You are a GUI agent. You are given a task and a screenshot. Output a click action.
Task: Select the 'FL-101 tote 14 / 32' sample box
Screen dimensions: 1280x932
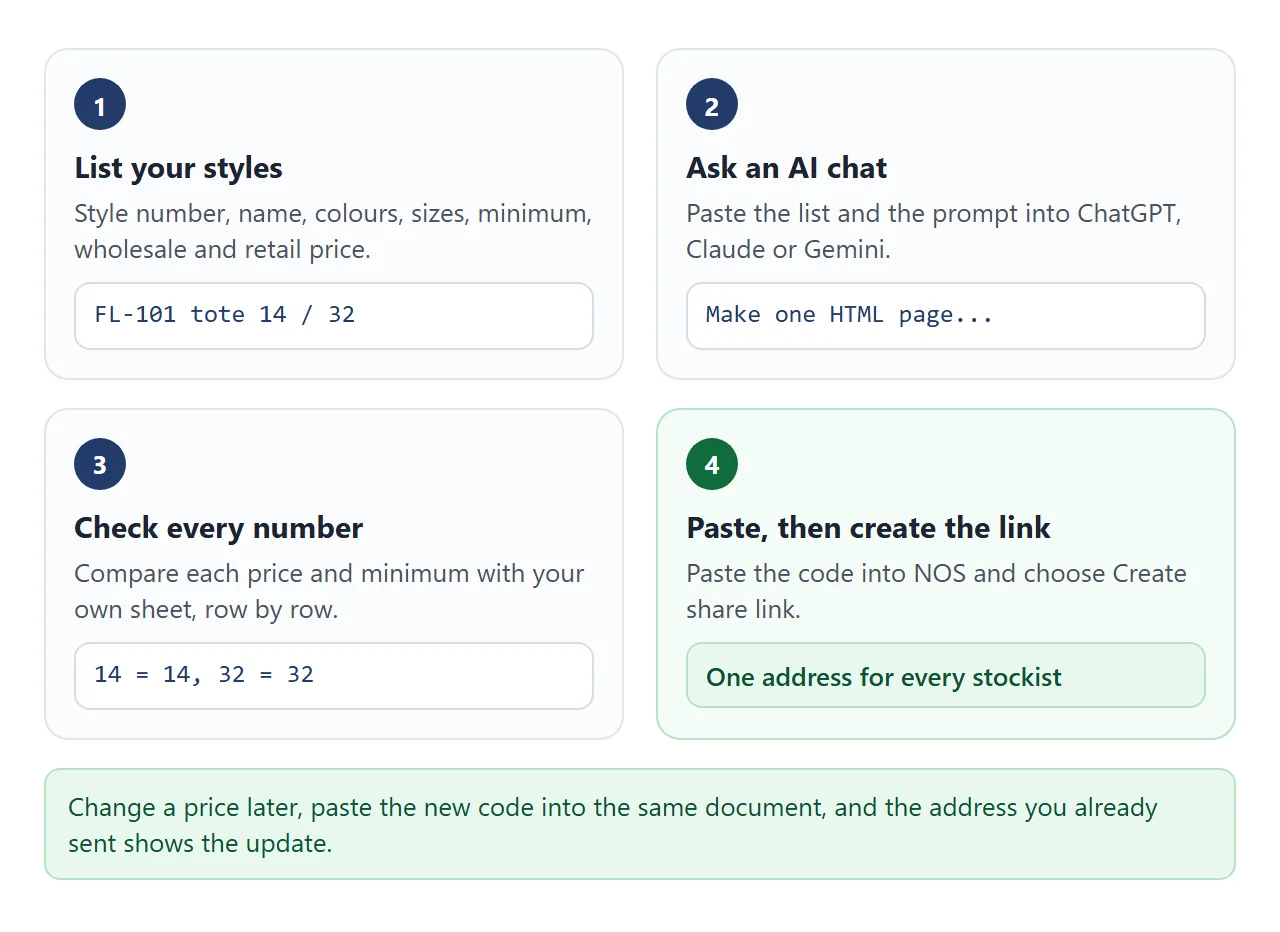tap(334, 316)
